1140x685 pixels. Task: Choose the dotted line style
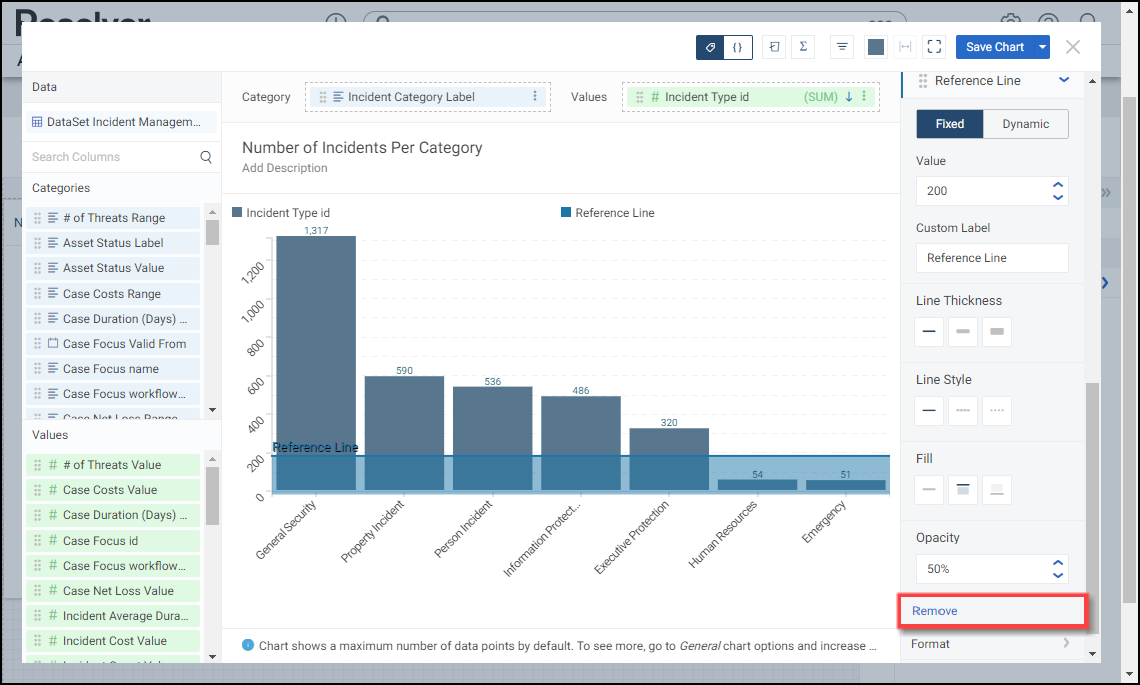996,410
